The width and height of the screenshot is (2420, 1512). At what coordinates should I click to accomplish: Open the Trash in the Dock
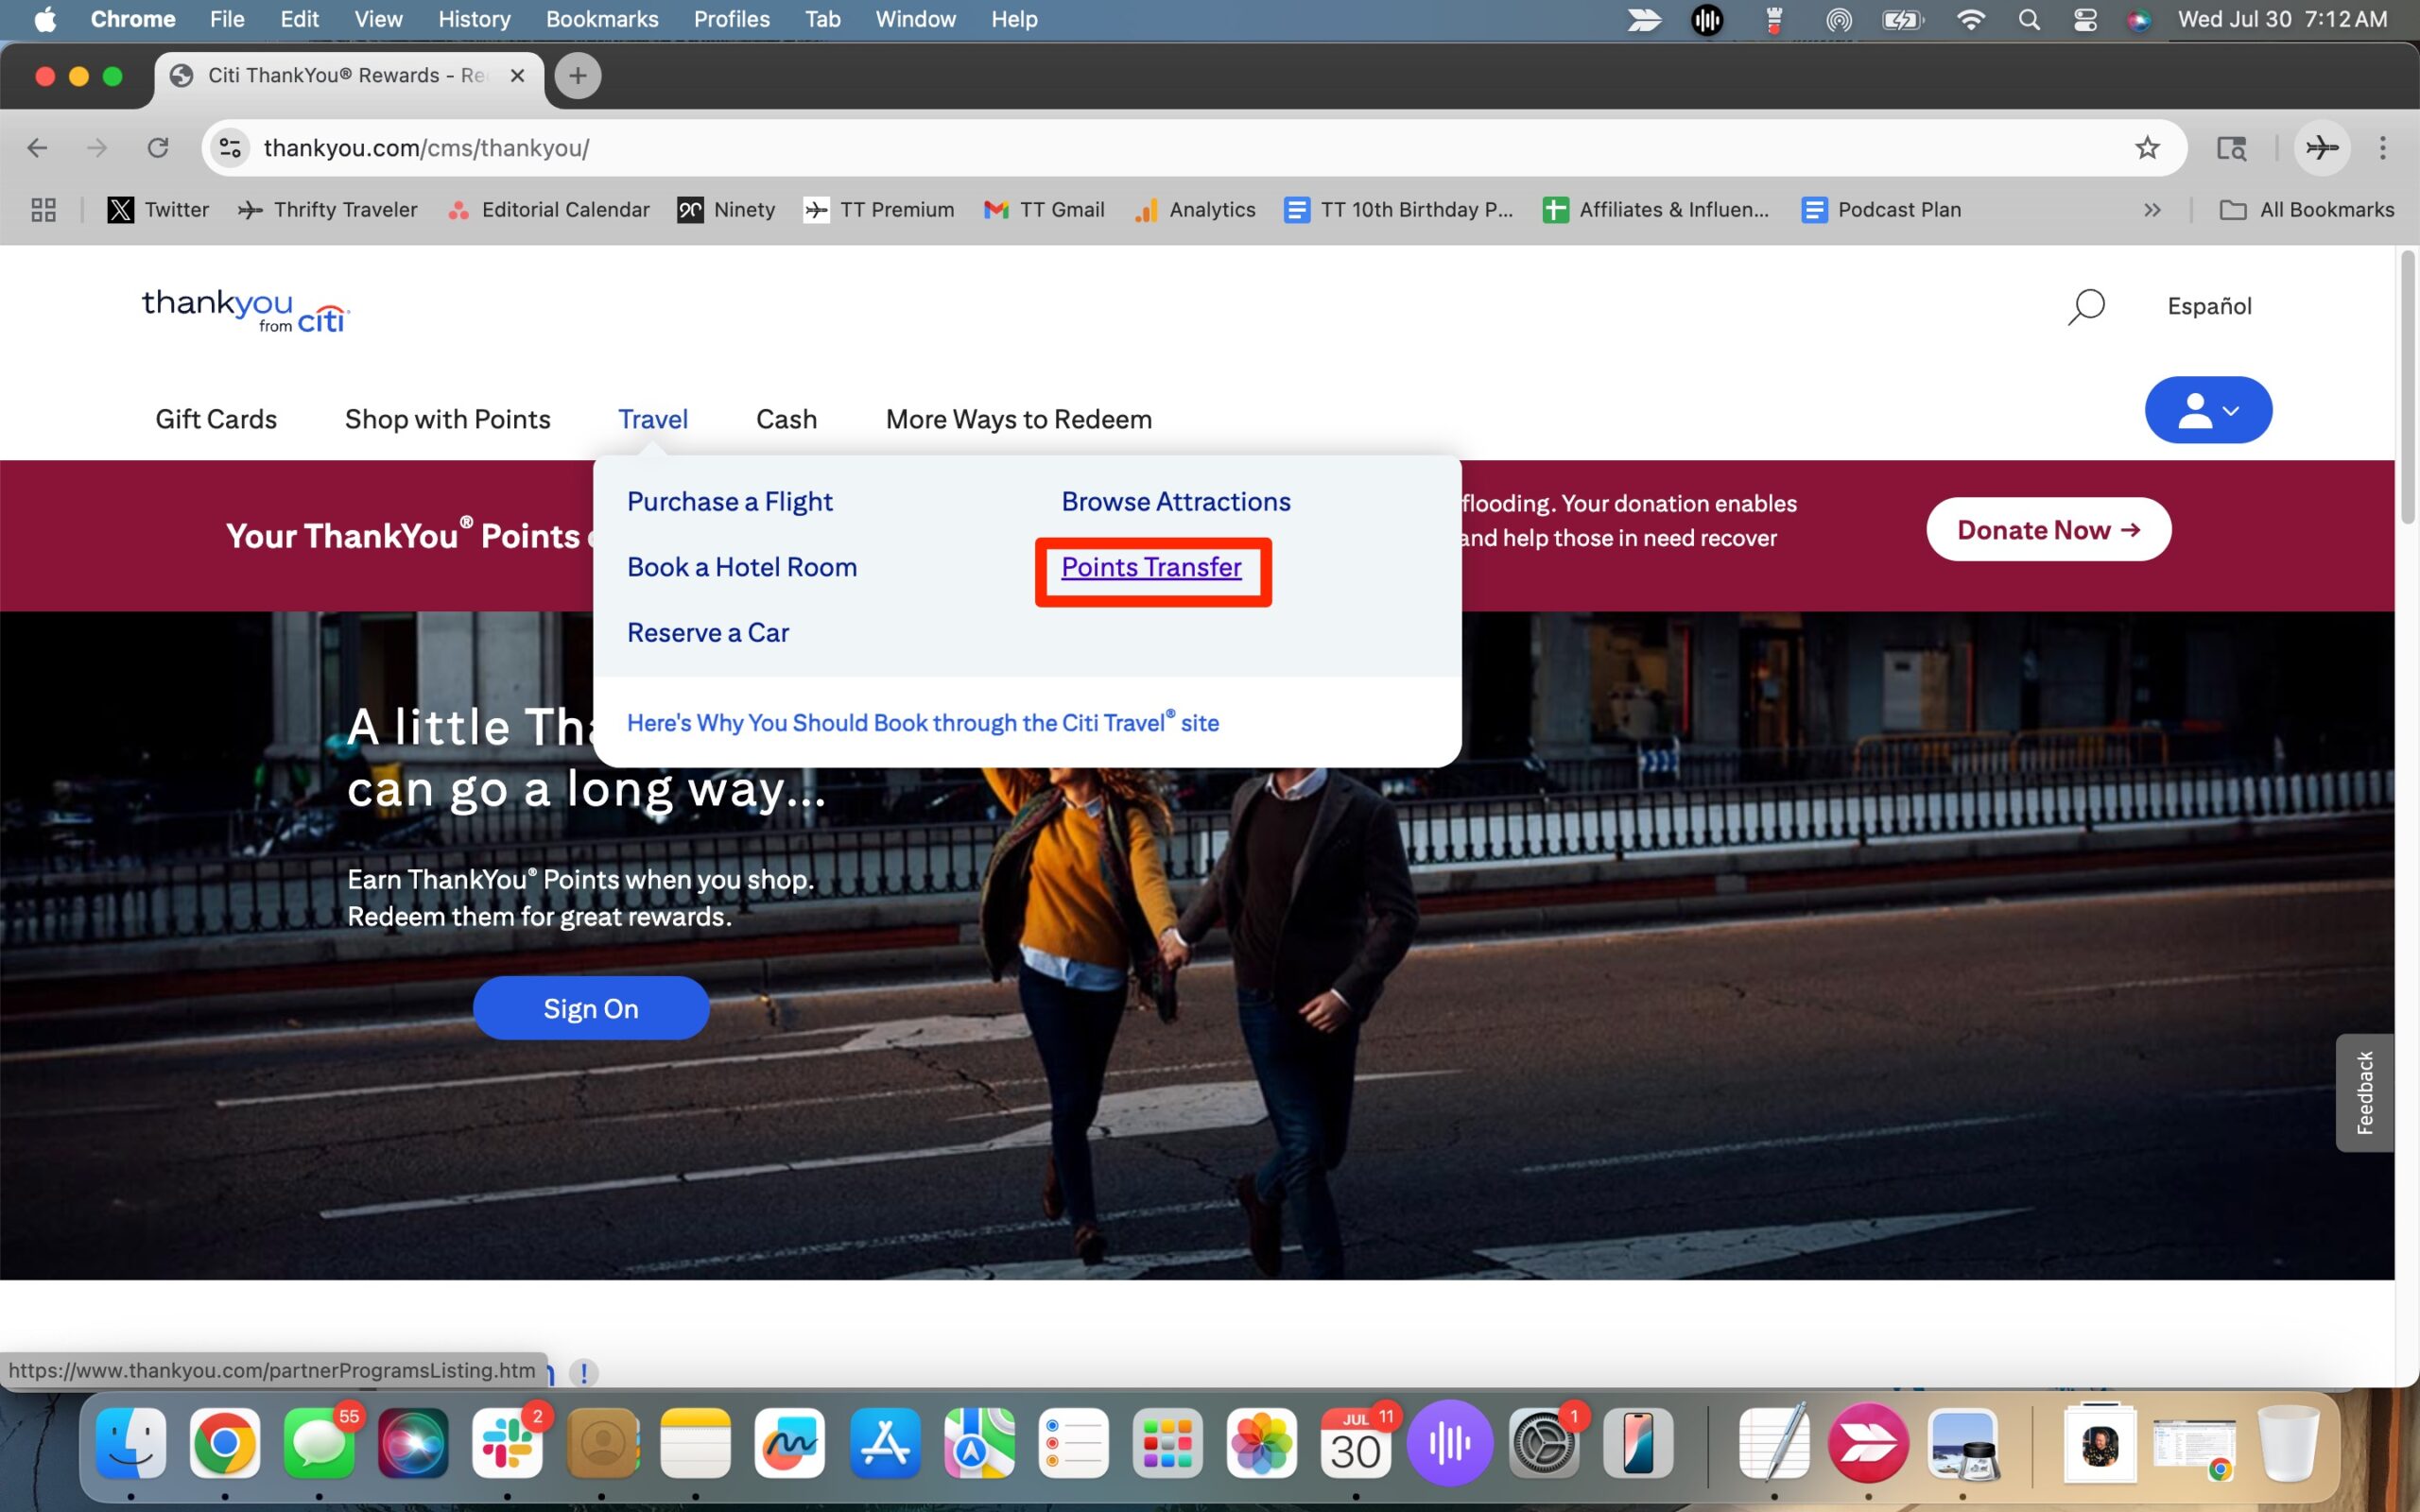[x=2288, y=1443]
